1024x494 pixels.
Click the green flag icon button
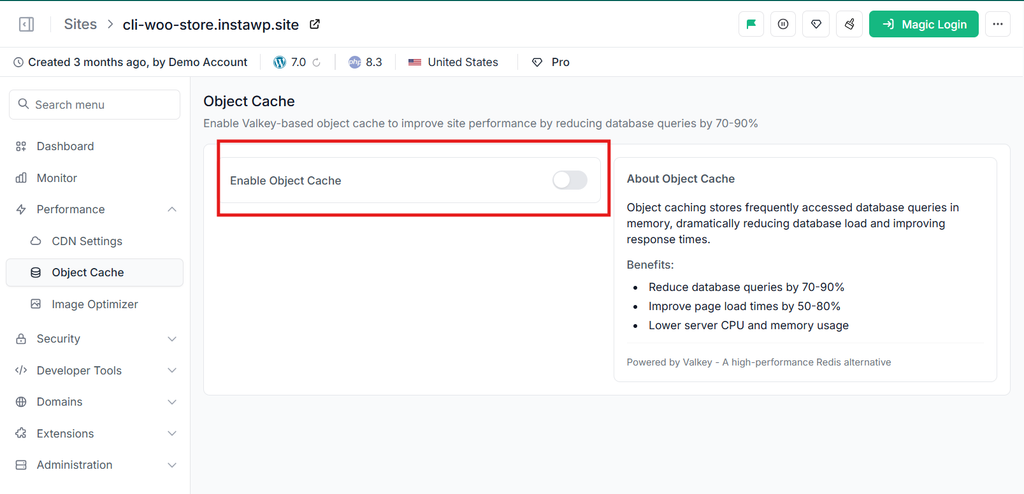click(x=751, y=24)
